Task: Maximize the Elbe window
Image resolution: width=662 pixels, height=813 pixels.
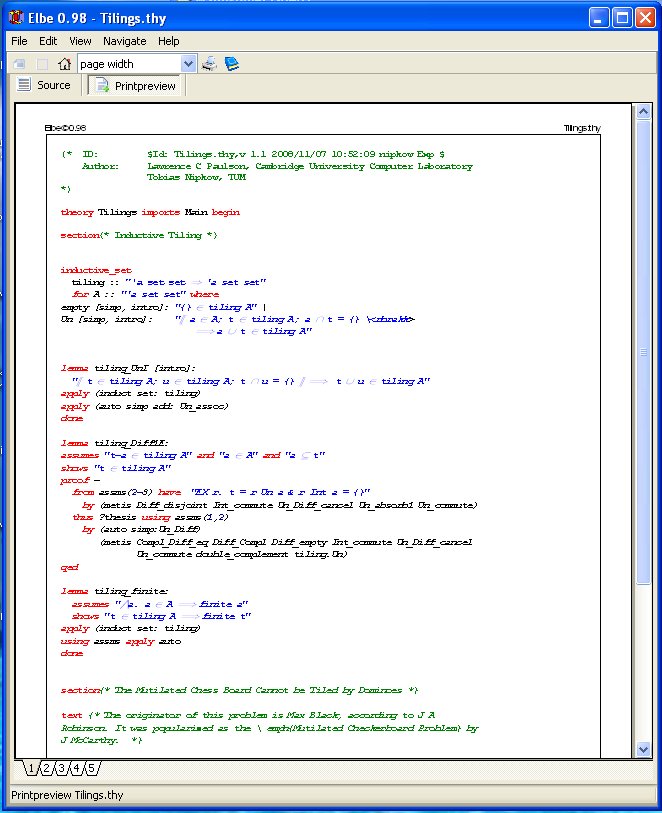Action: 621,17
